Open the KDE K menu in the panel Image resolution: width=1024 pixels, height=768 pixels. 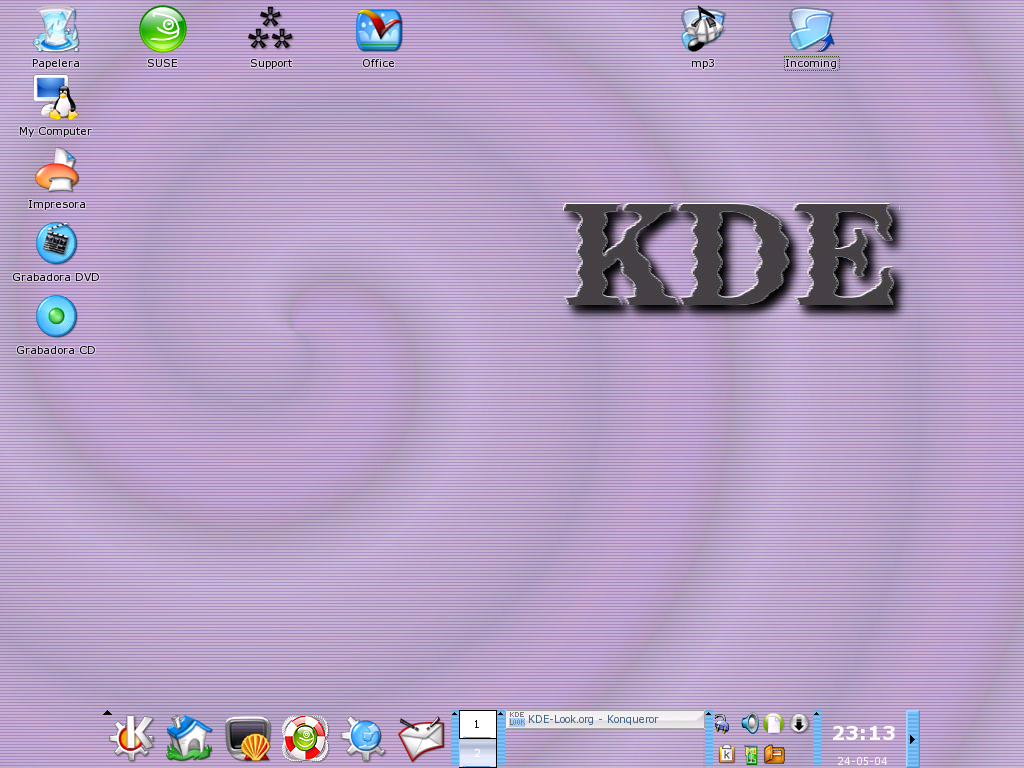[132, 738]
